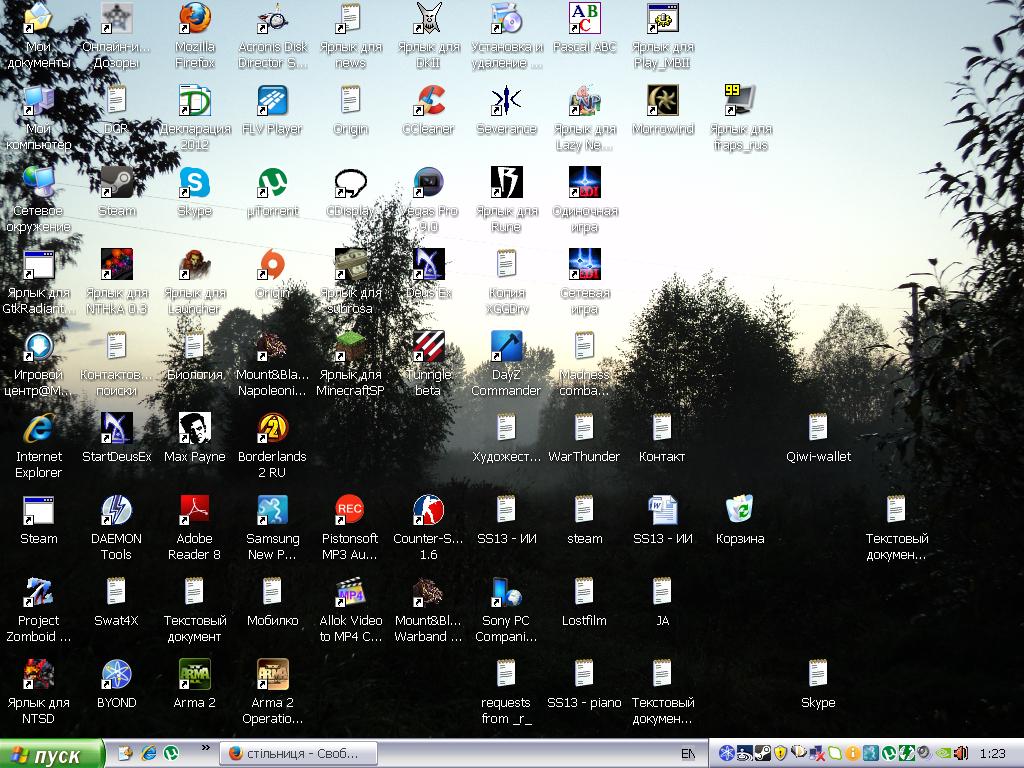Open the Мобилко text file
The image size is (1024, 768).
[x=272, y=601]
